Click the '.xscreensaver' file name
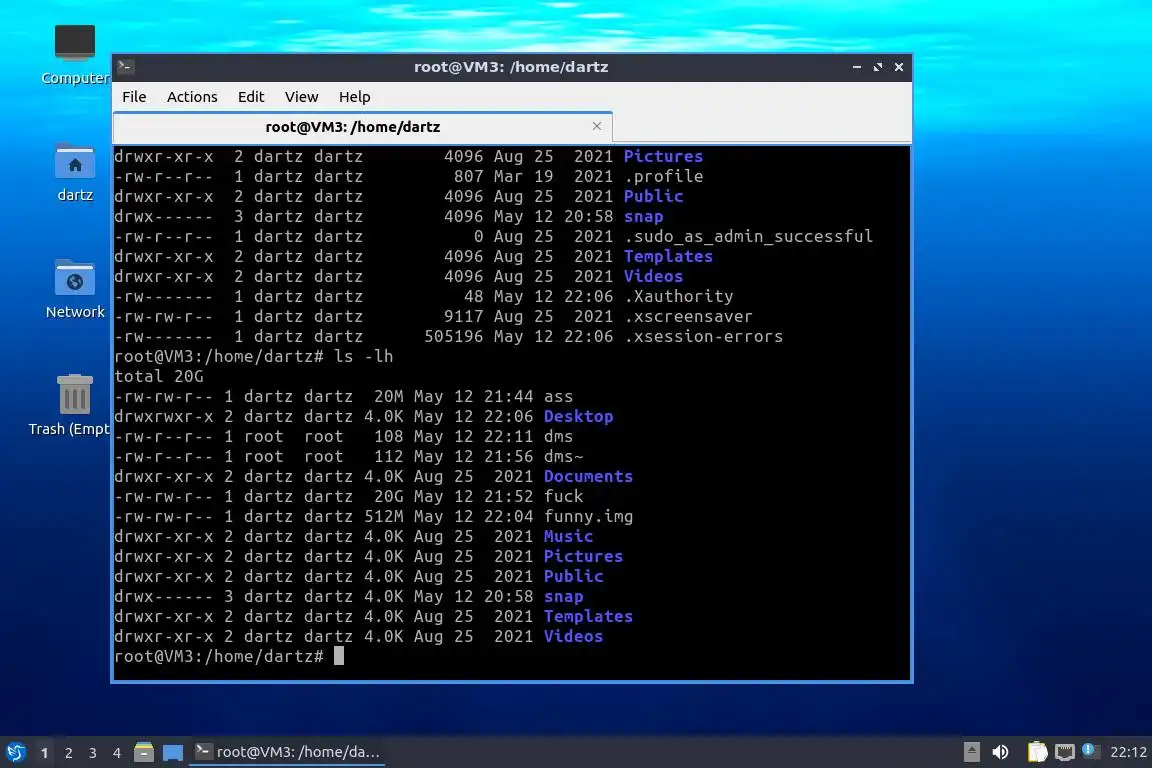The width and height of the screenshot is (1152, 768). 688,317
